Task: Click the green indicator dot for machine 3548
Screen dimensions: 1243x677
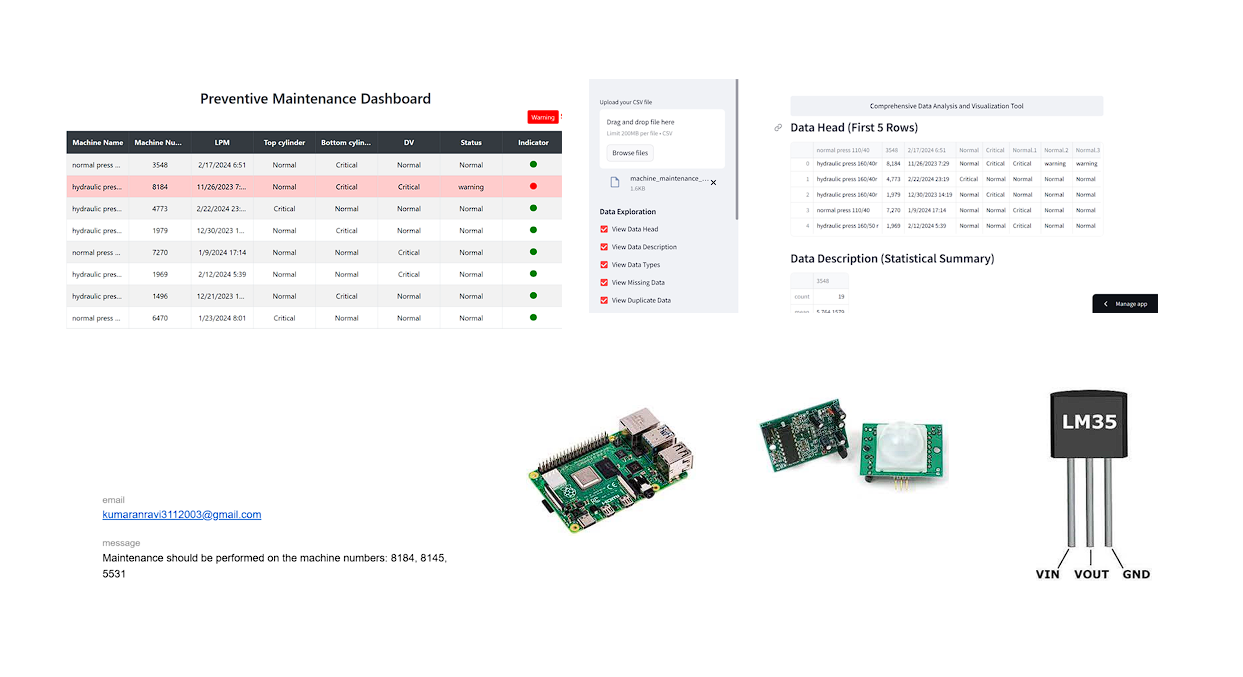Action: (533, 164)
